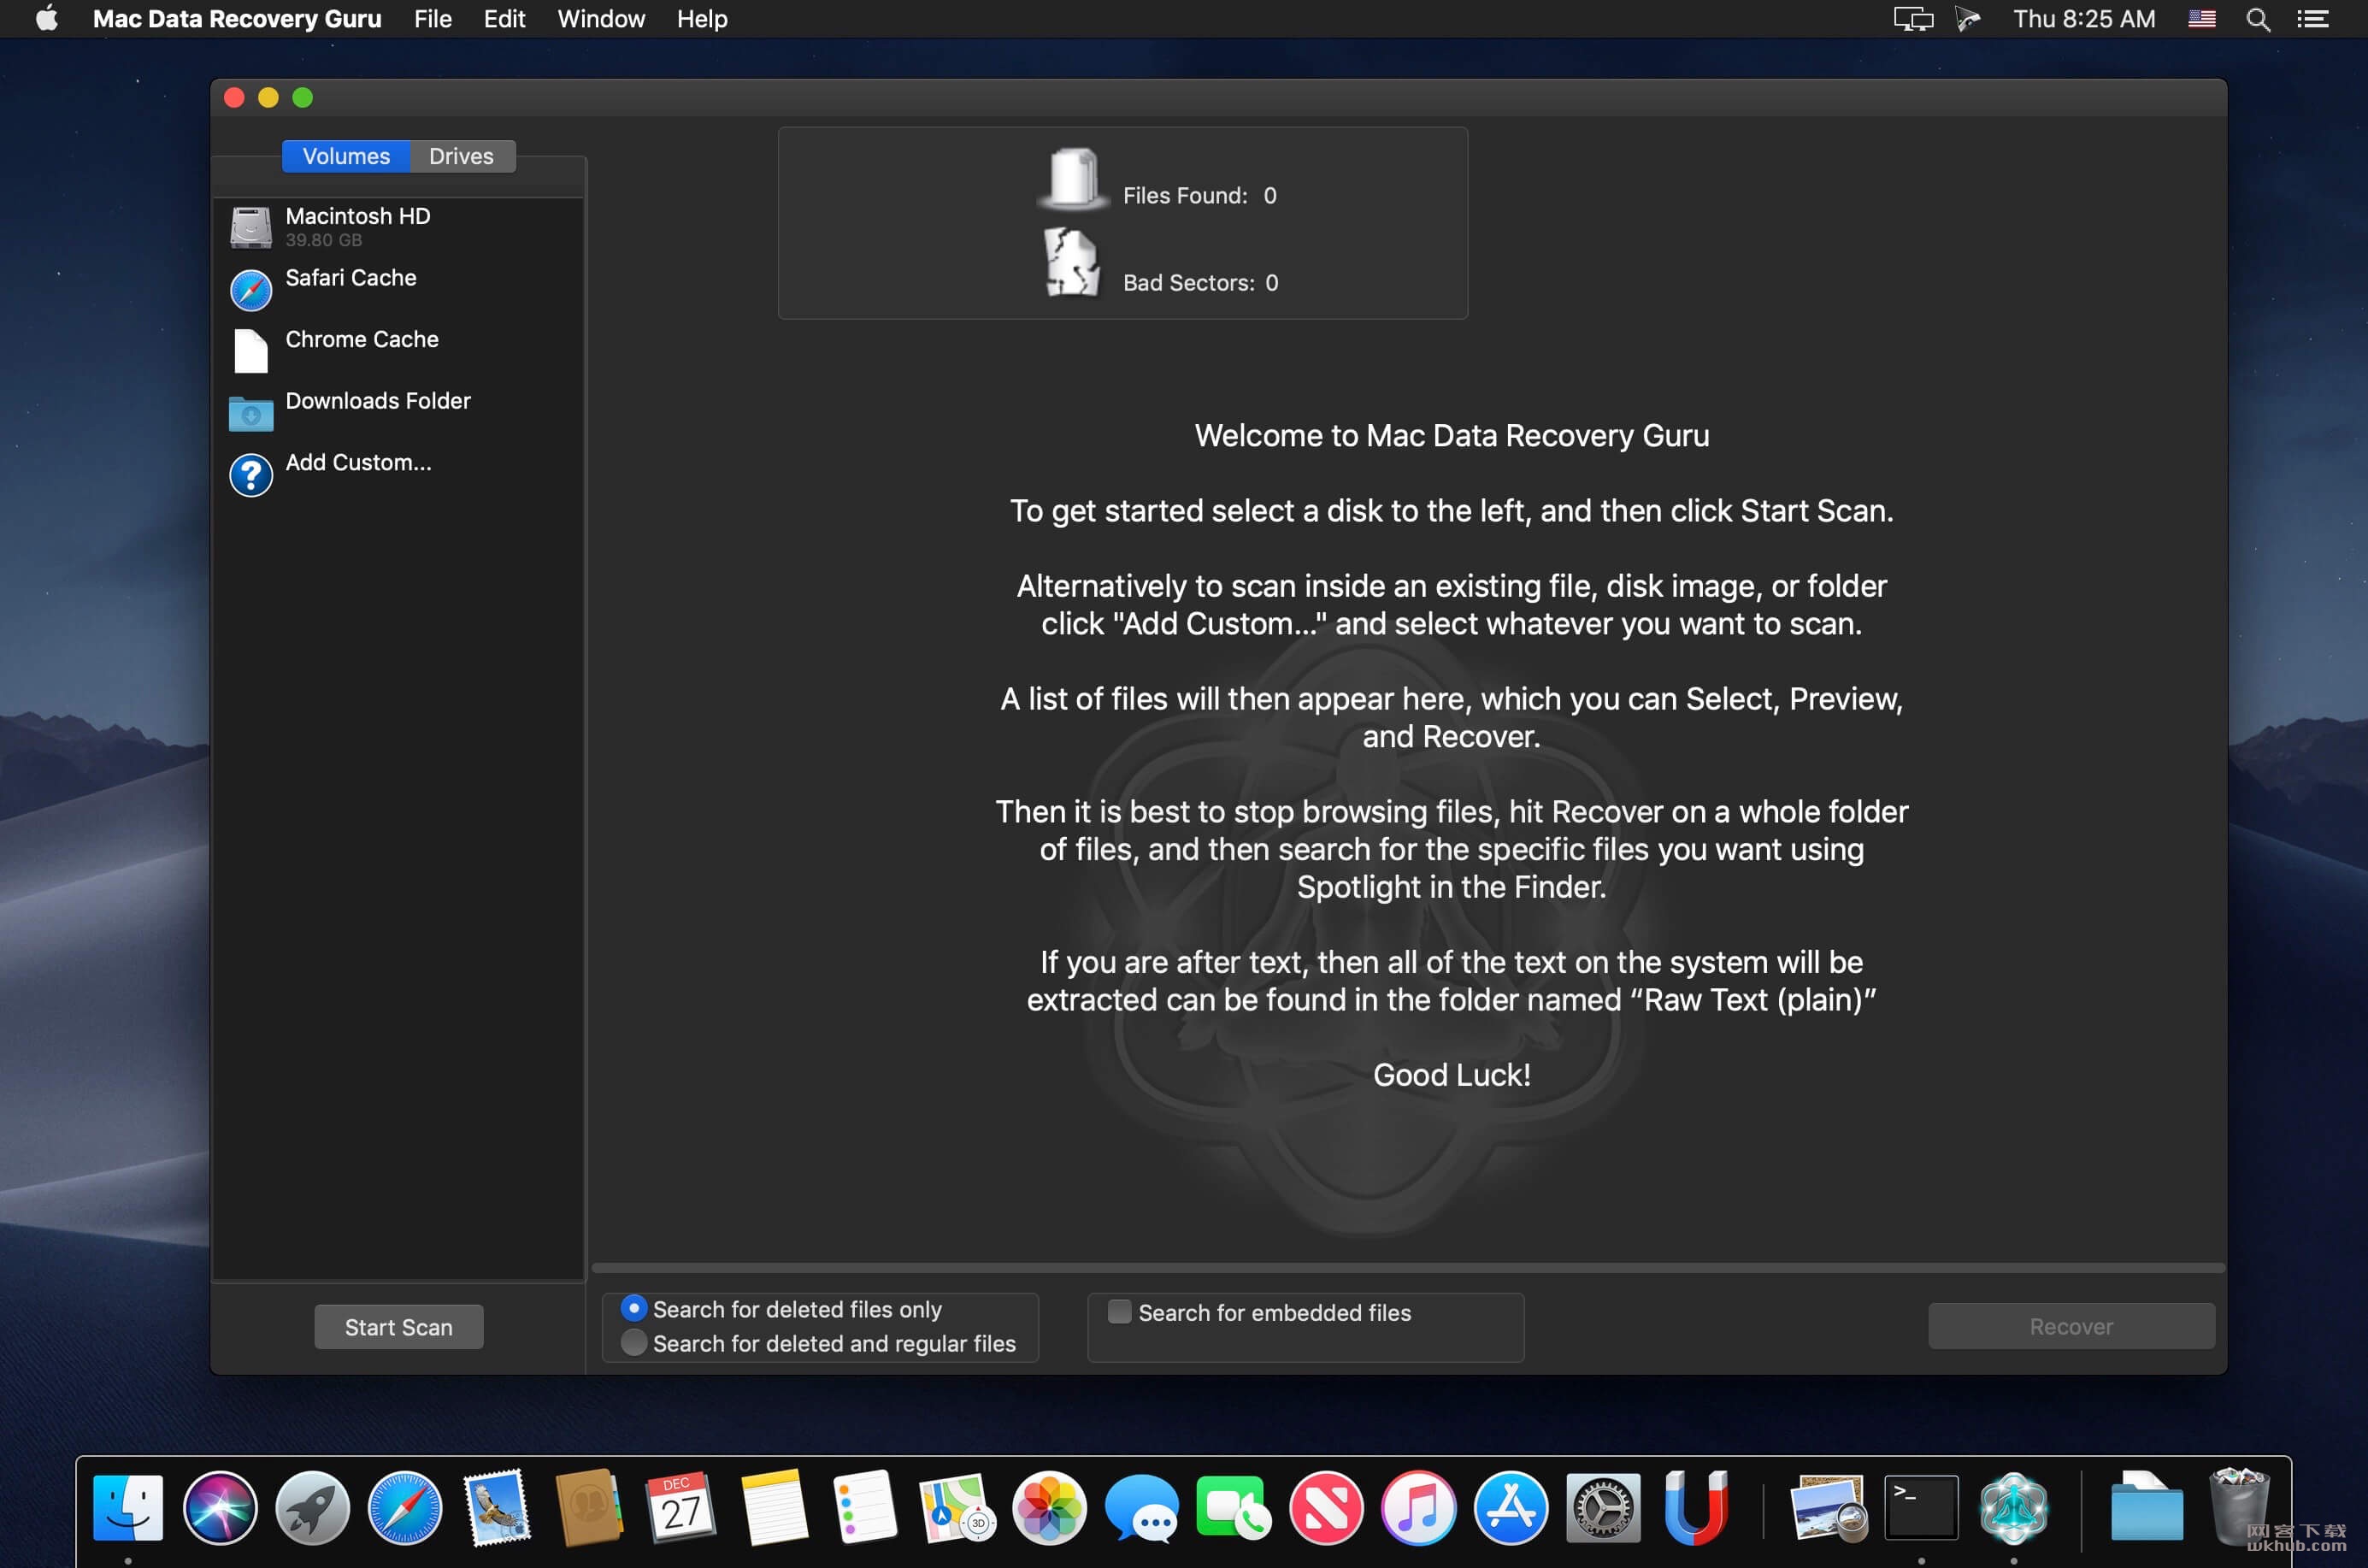
Task: Click the Bad Sectors: 0 text
Action: tap(1201, 283)
